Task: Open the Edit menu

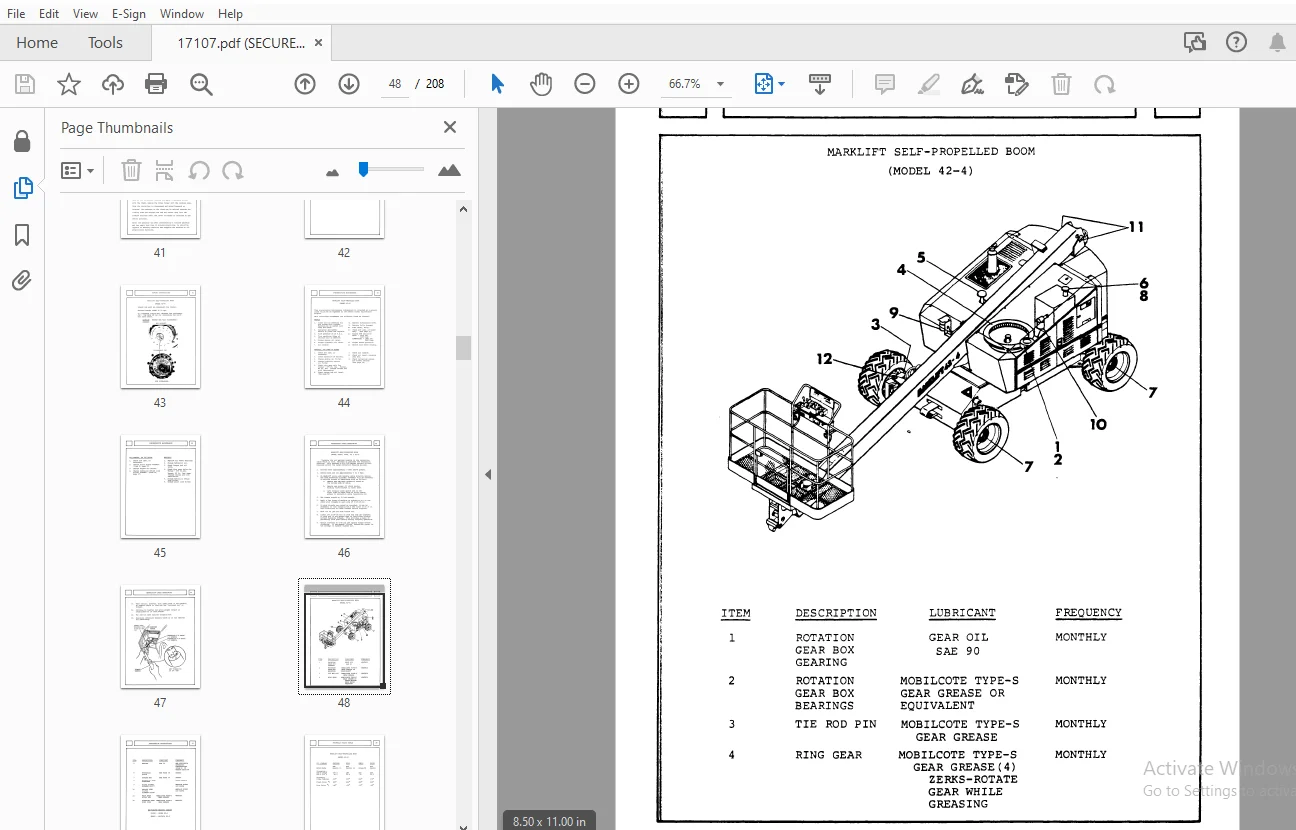Action: click(x=49, y=14)
